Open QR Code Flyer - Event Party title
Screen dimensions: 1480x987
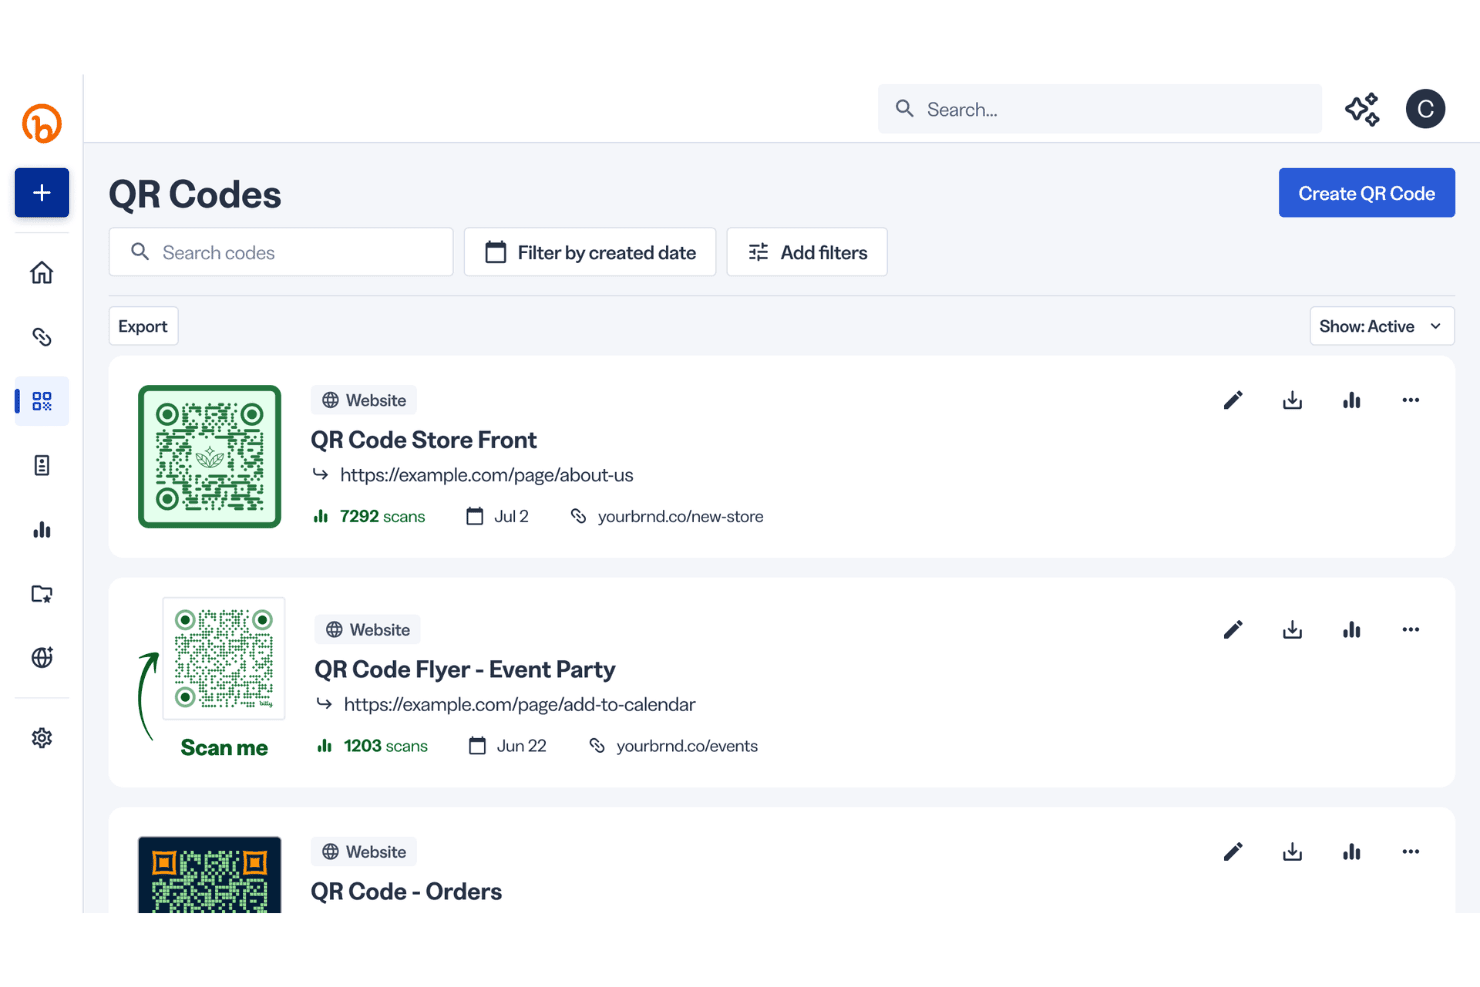pyautogui.click(x=465, y=669)
